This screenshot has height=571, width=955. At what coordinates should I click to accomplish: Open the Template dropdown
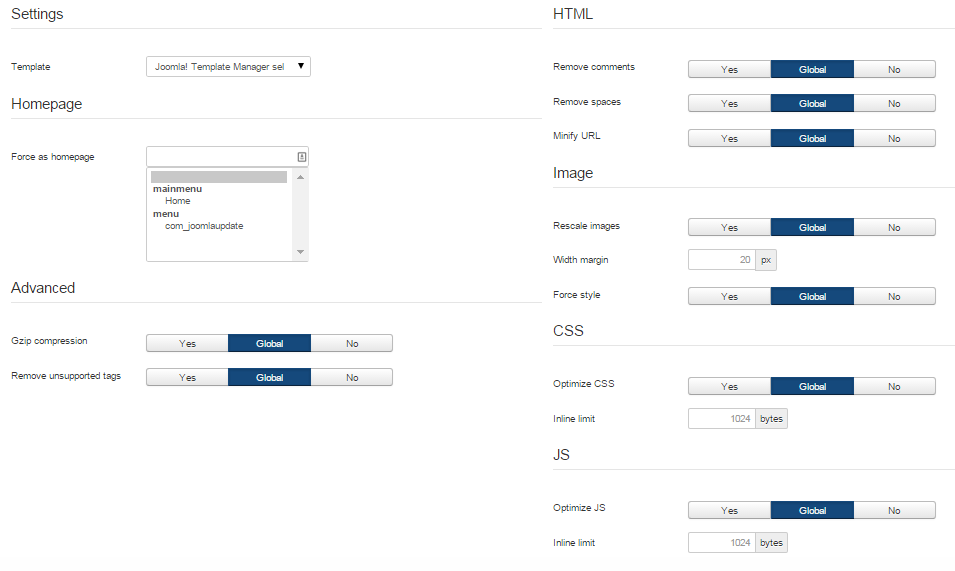[x=228, y=67]
